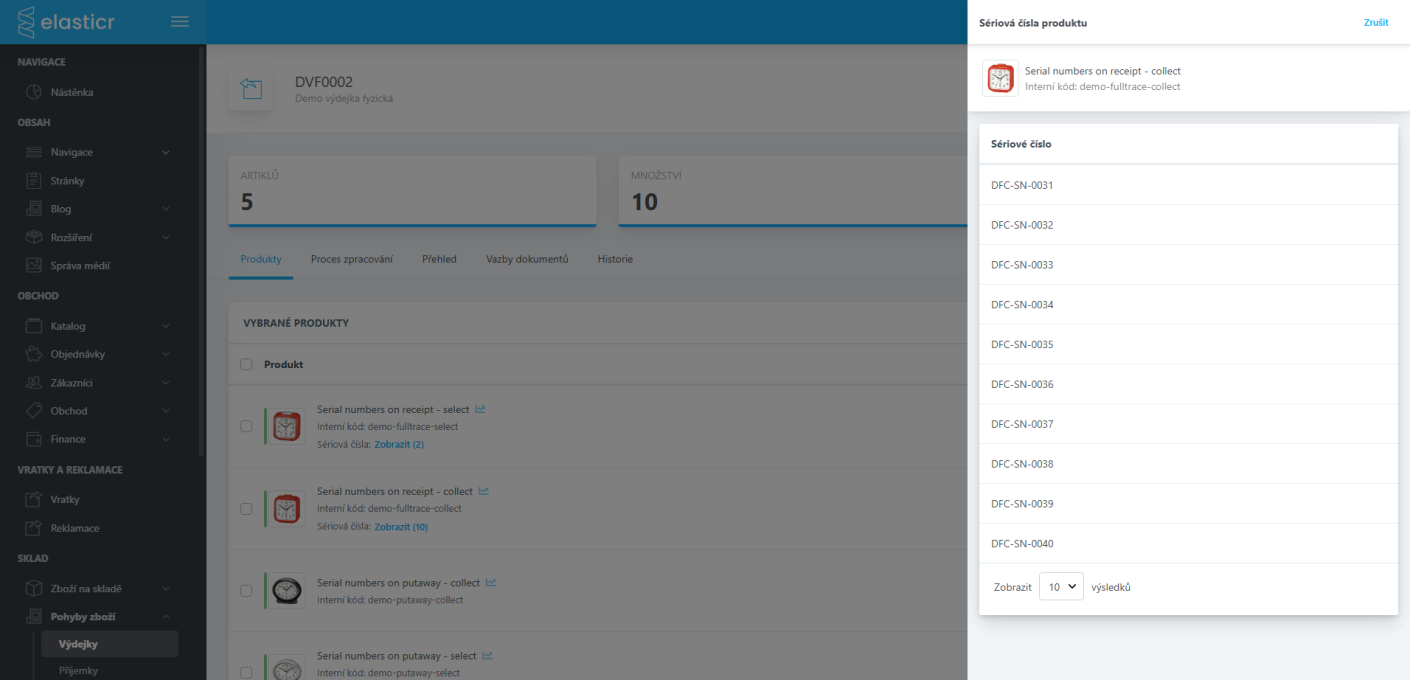The image size is (1410, 680).
Task: Click chart icon next to 'receipt - collect'
Action: point(484,491)
